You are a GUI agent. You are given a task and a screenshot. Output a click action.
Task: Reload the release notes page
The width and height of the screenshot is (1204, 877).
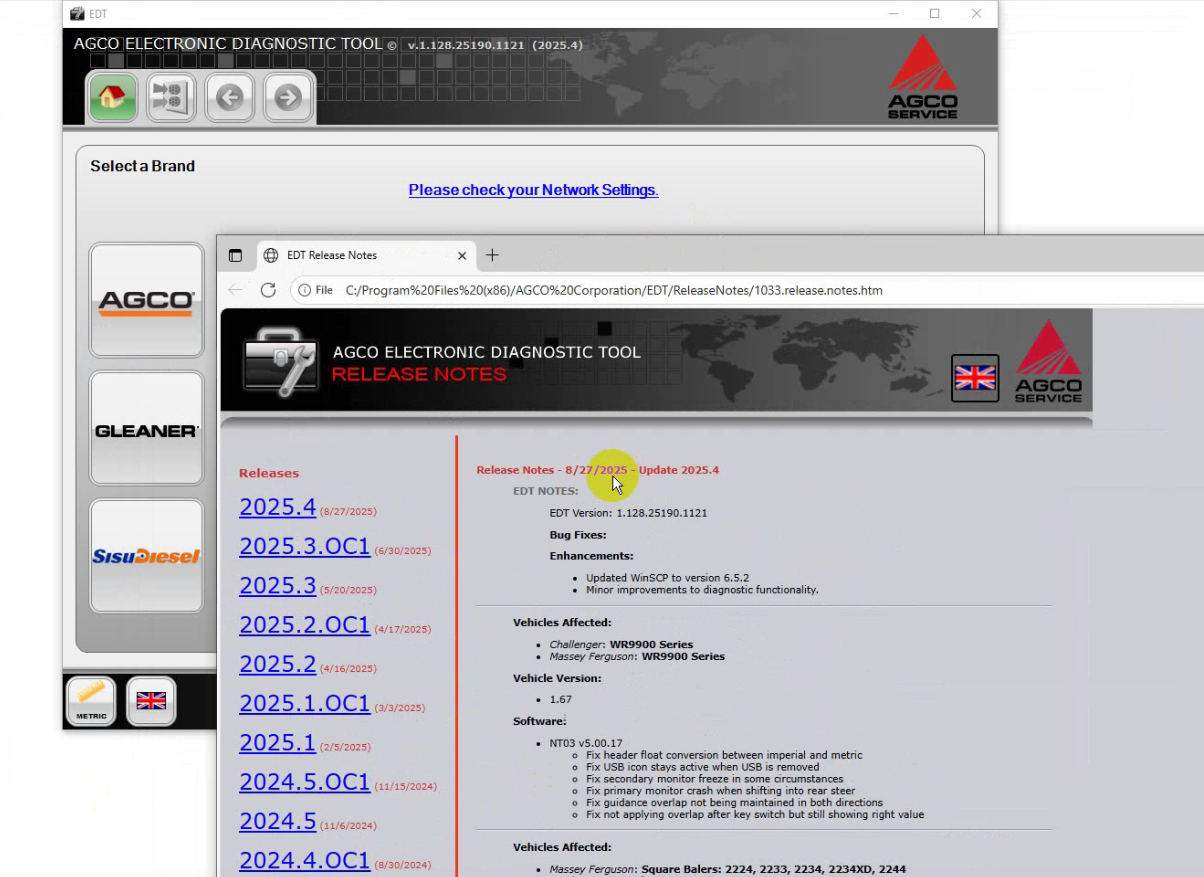pos(268,290)
